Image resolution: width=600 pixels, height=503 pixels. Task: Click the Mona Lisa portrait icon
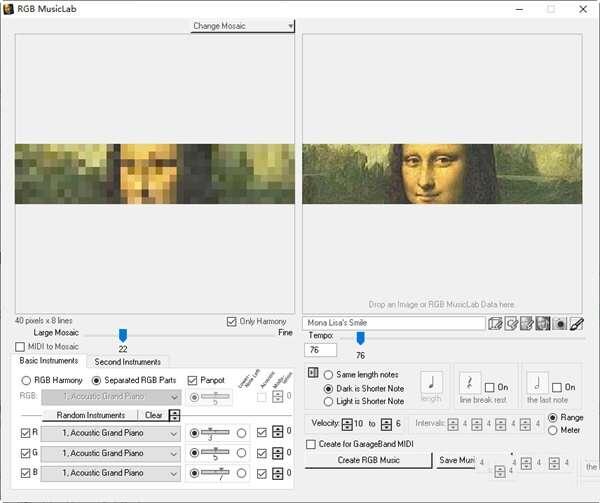point(542,324)
